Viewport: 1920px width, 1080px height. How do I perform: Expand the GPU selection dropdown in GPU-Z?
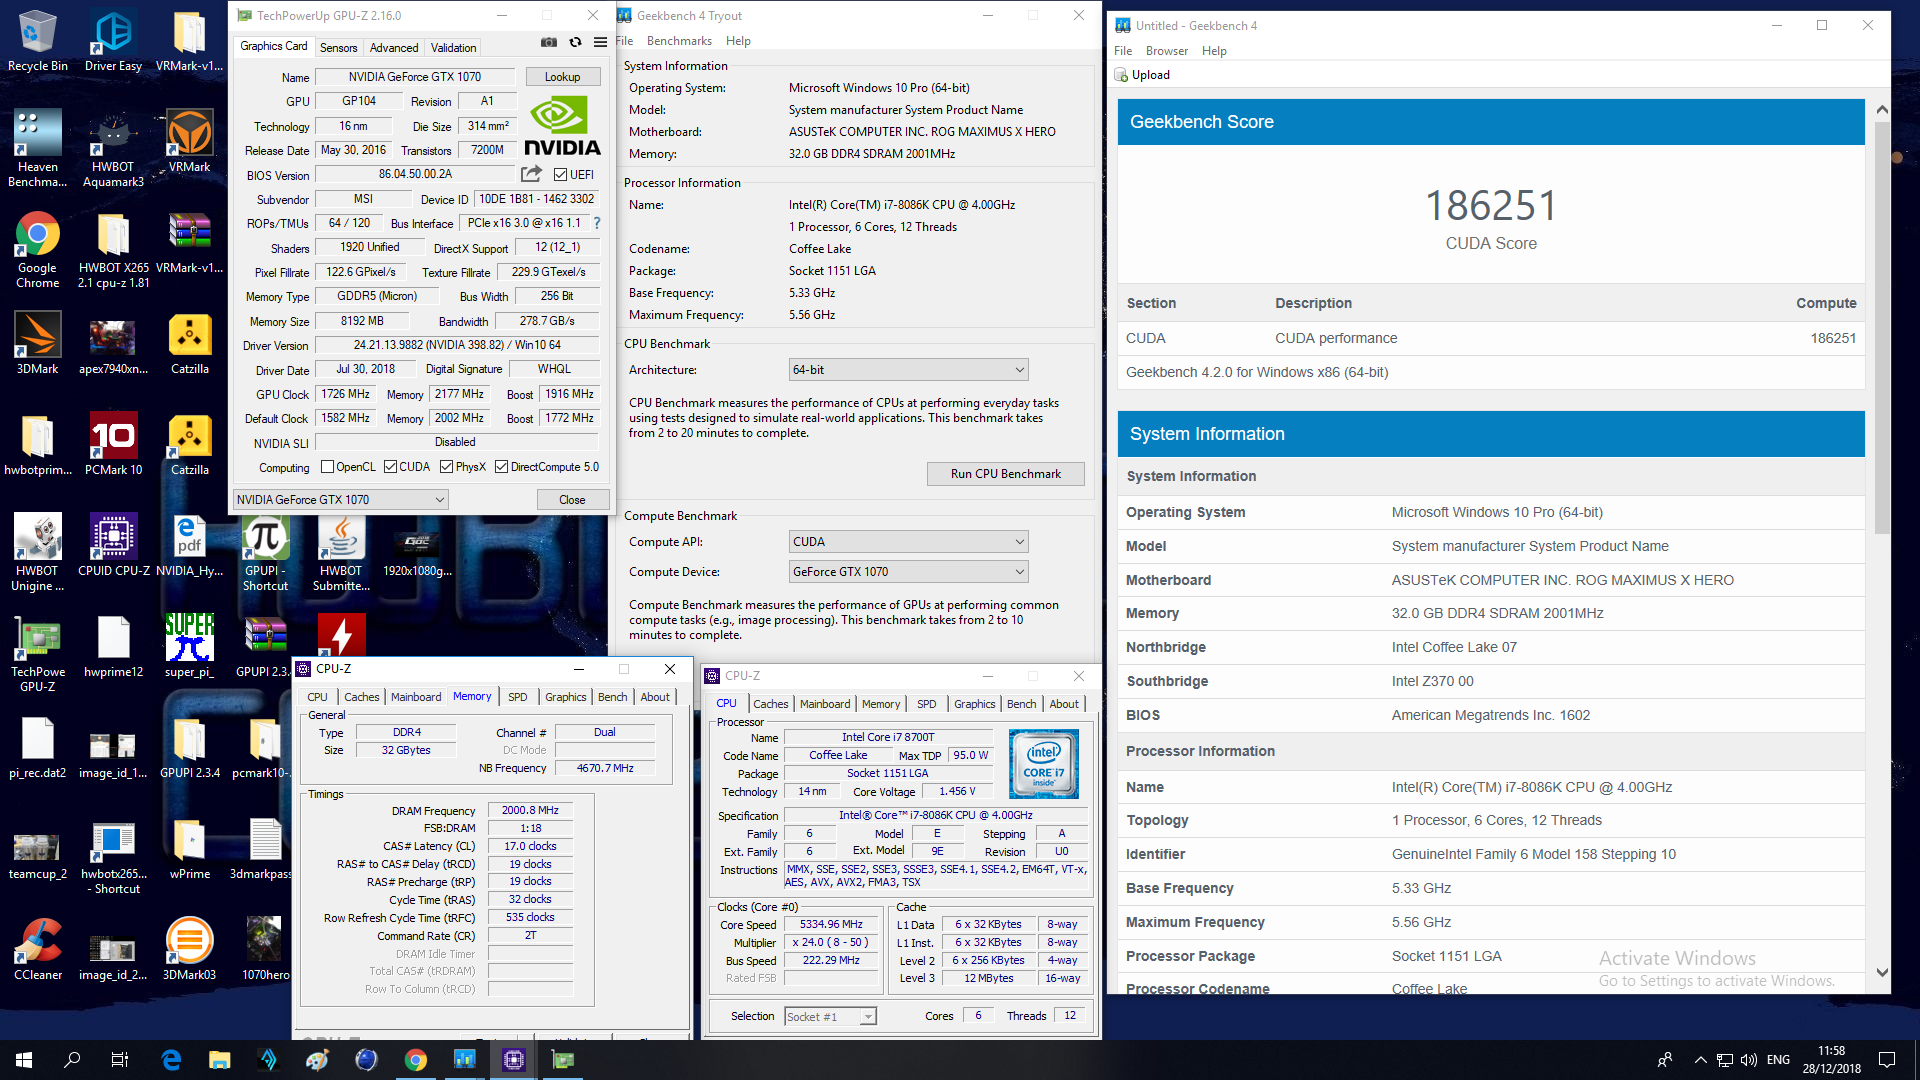tap(340, 499)
